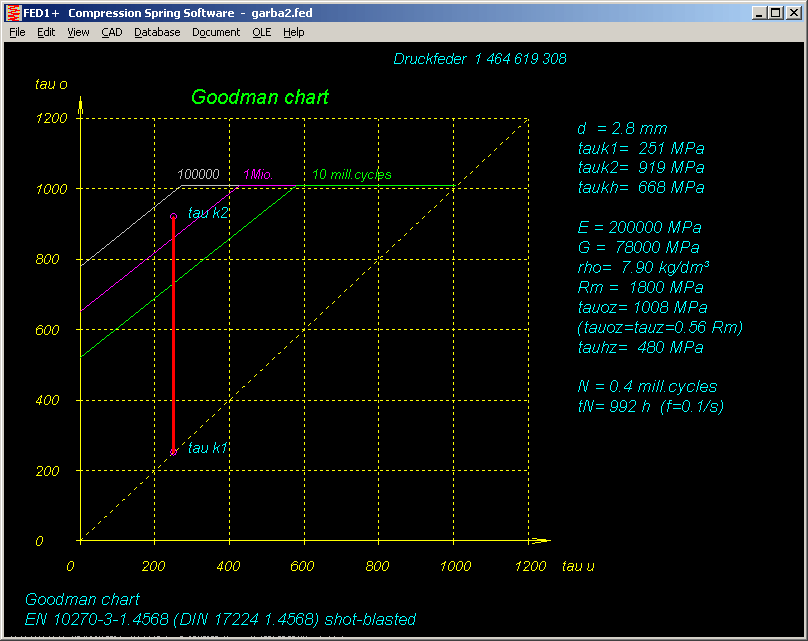Screen dimensions: 808x641
Task: Click the 10 mill.cycles curve label
Action: tap(351, 175)
